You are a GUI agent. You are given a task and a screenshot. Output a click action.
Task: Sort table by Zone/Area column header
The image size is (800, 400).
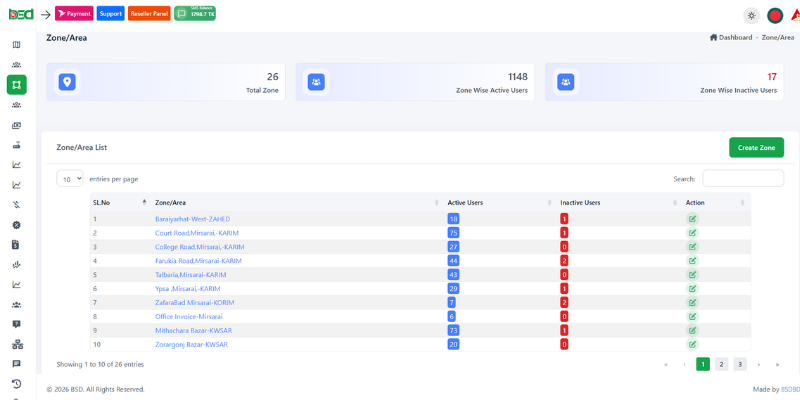(170, 202)
